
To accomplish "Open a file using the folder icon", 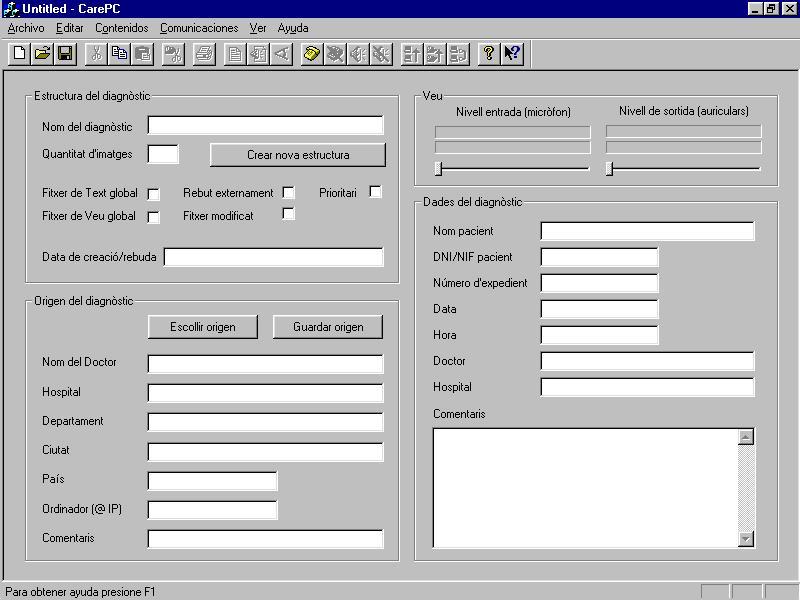I will point(42,54).
